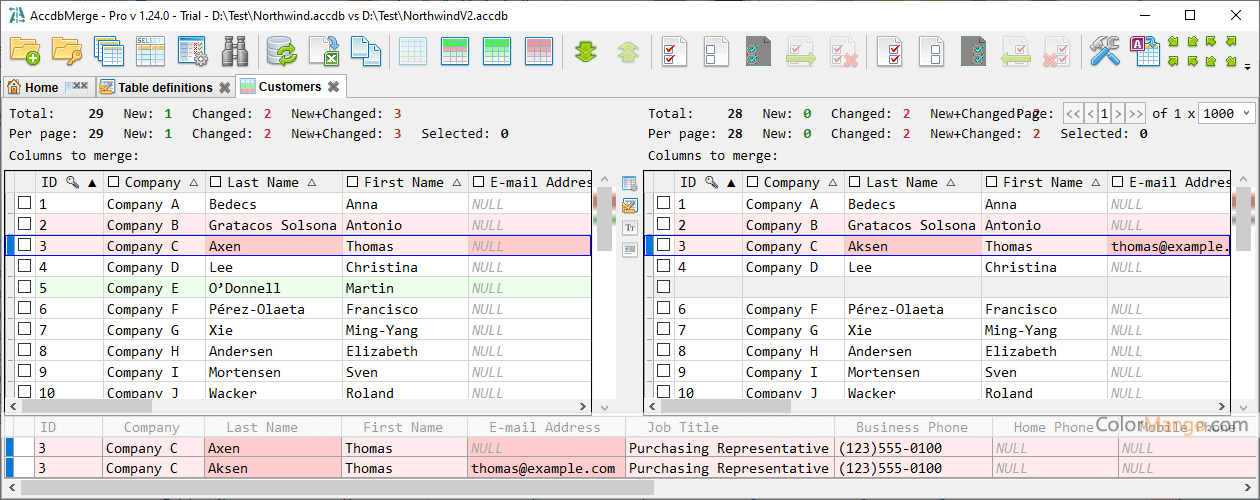This screenshot has width=1260, height=500.
Task: Tick checkbox for Aksen row in right grid
Action: 663,246
